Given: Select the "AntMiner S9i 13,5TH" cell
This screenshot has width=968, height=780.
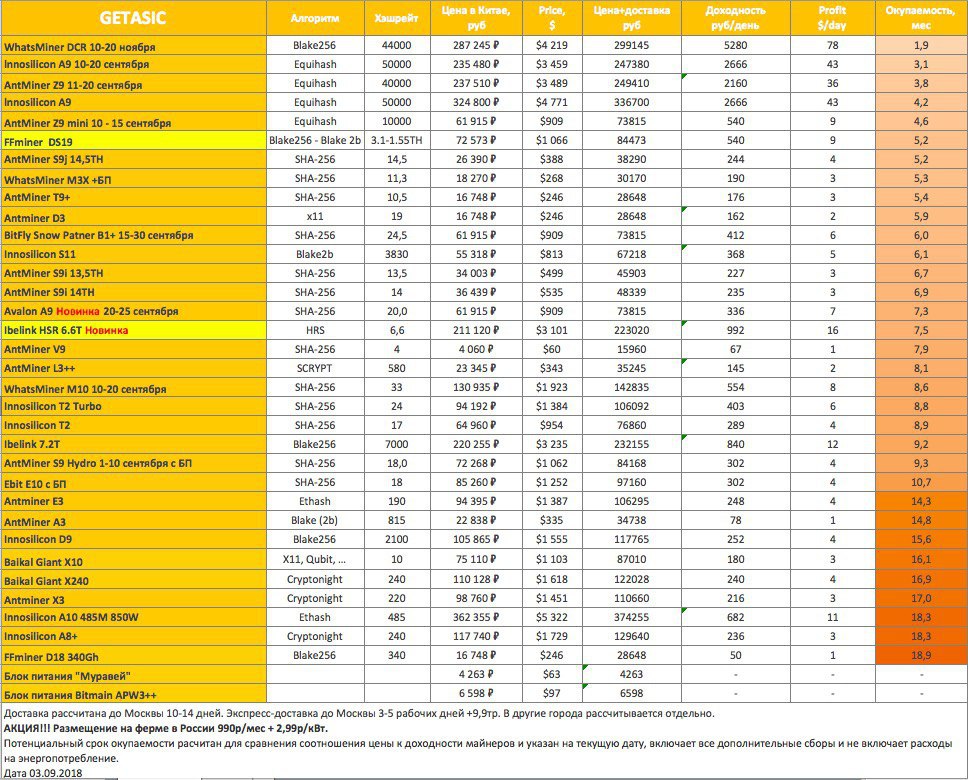Looking at the screenshot, I should (133, 274).
